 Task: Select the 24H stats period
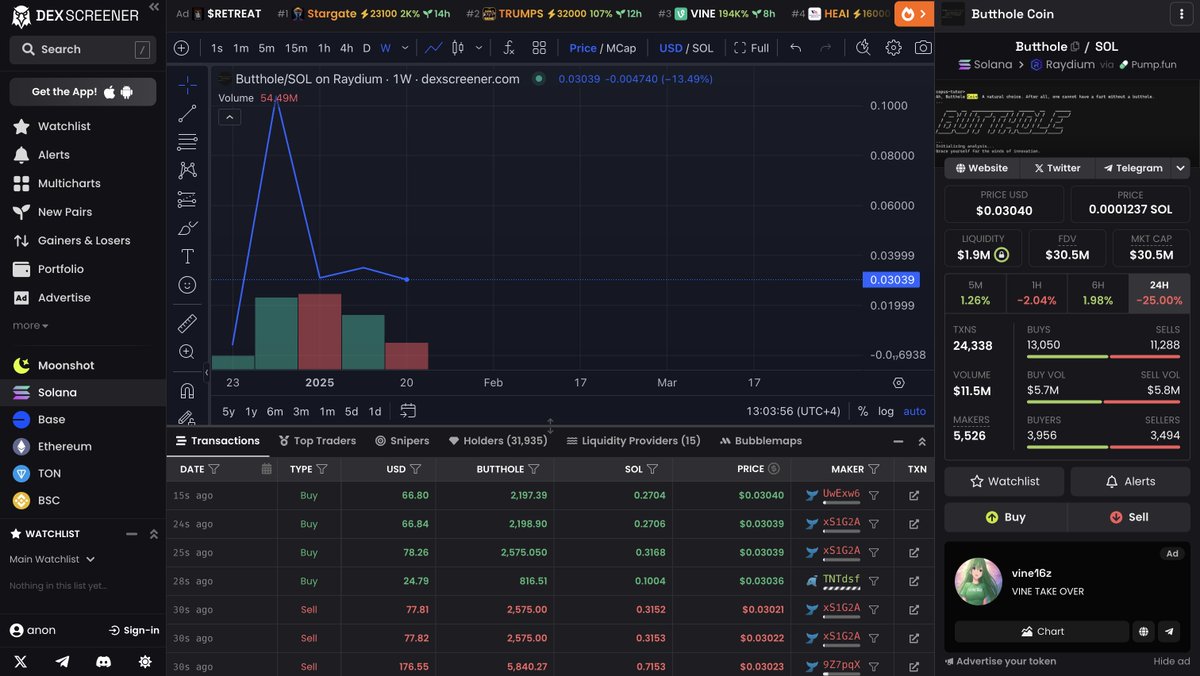point(1159,293)
